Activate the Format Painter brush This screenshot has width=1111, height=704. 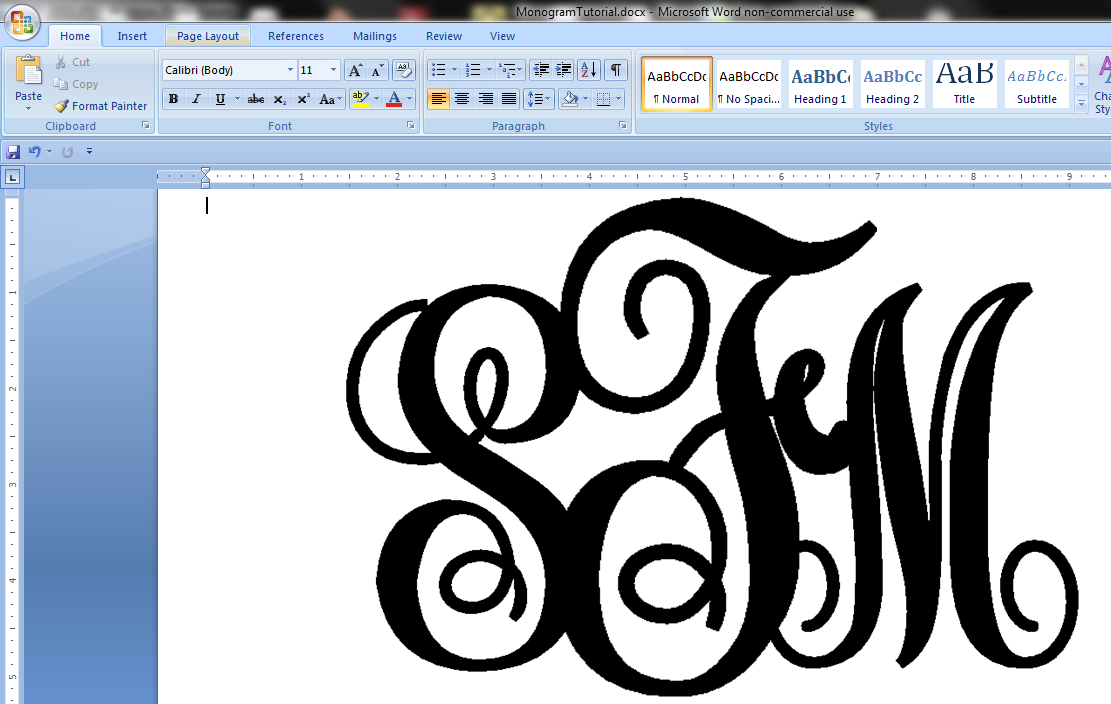(101, 106)
